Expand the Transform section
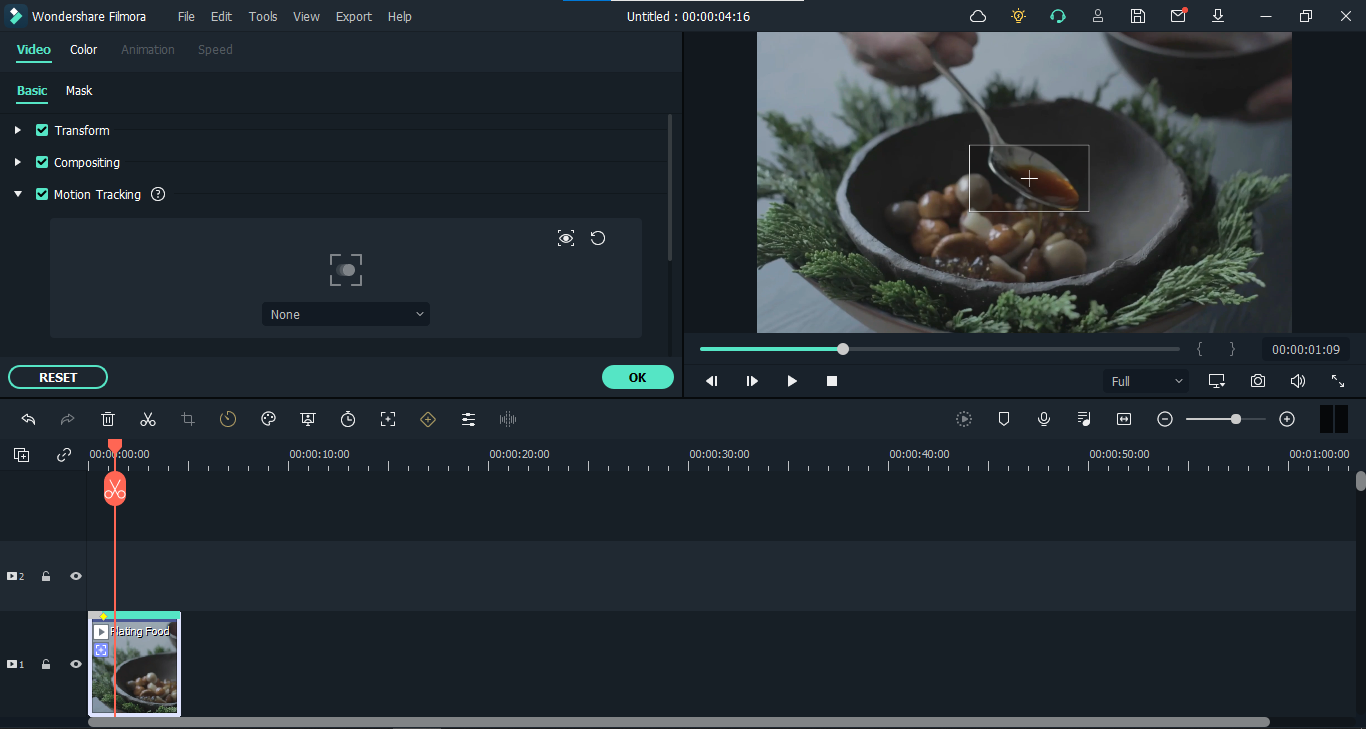Image resolution: width=1366 pixels, height=729 pixels. 17,130
